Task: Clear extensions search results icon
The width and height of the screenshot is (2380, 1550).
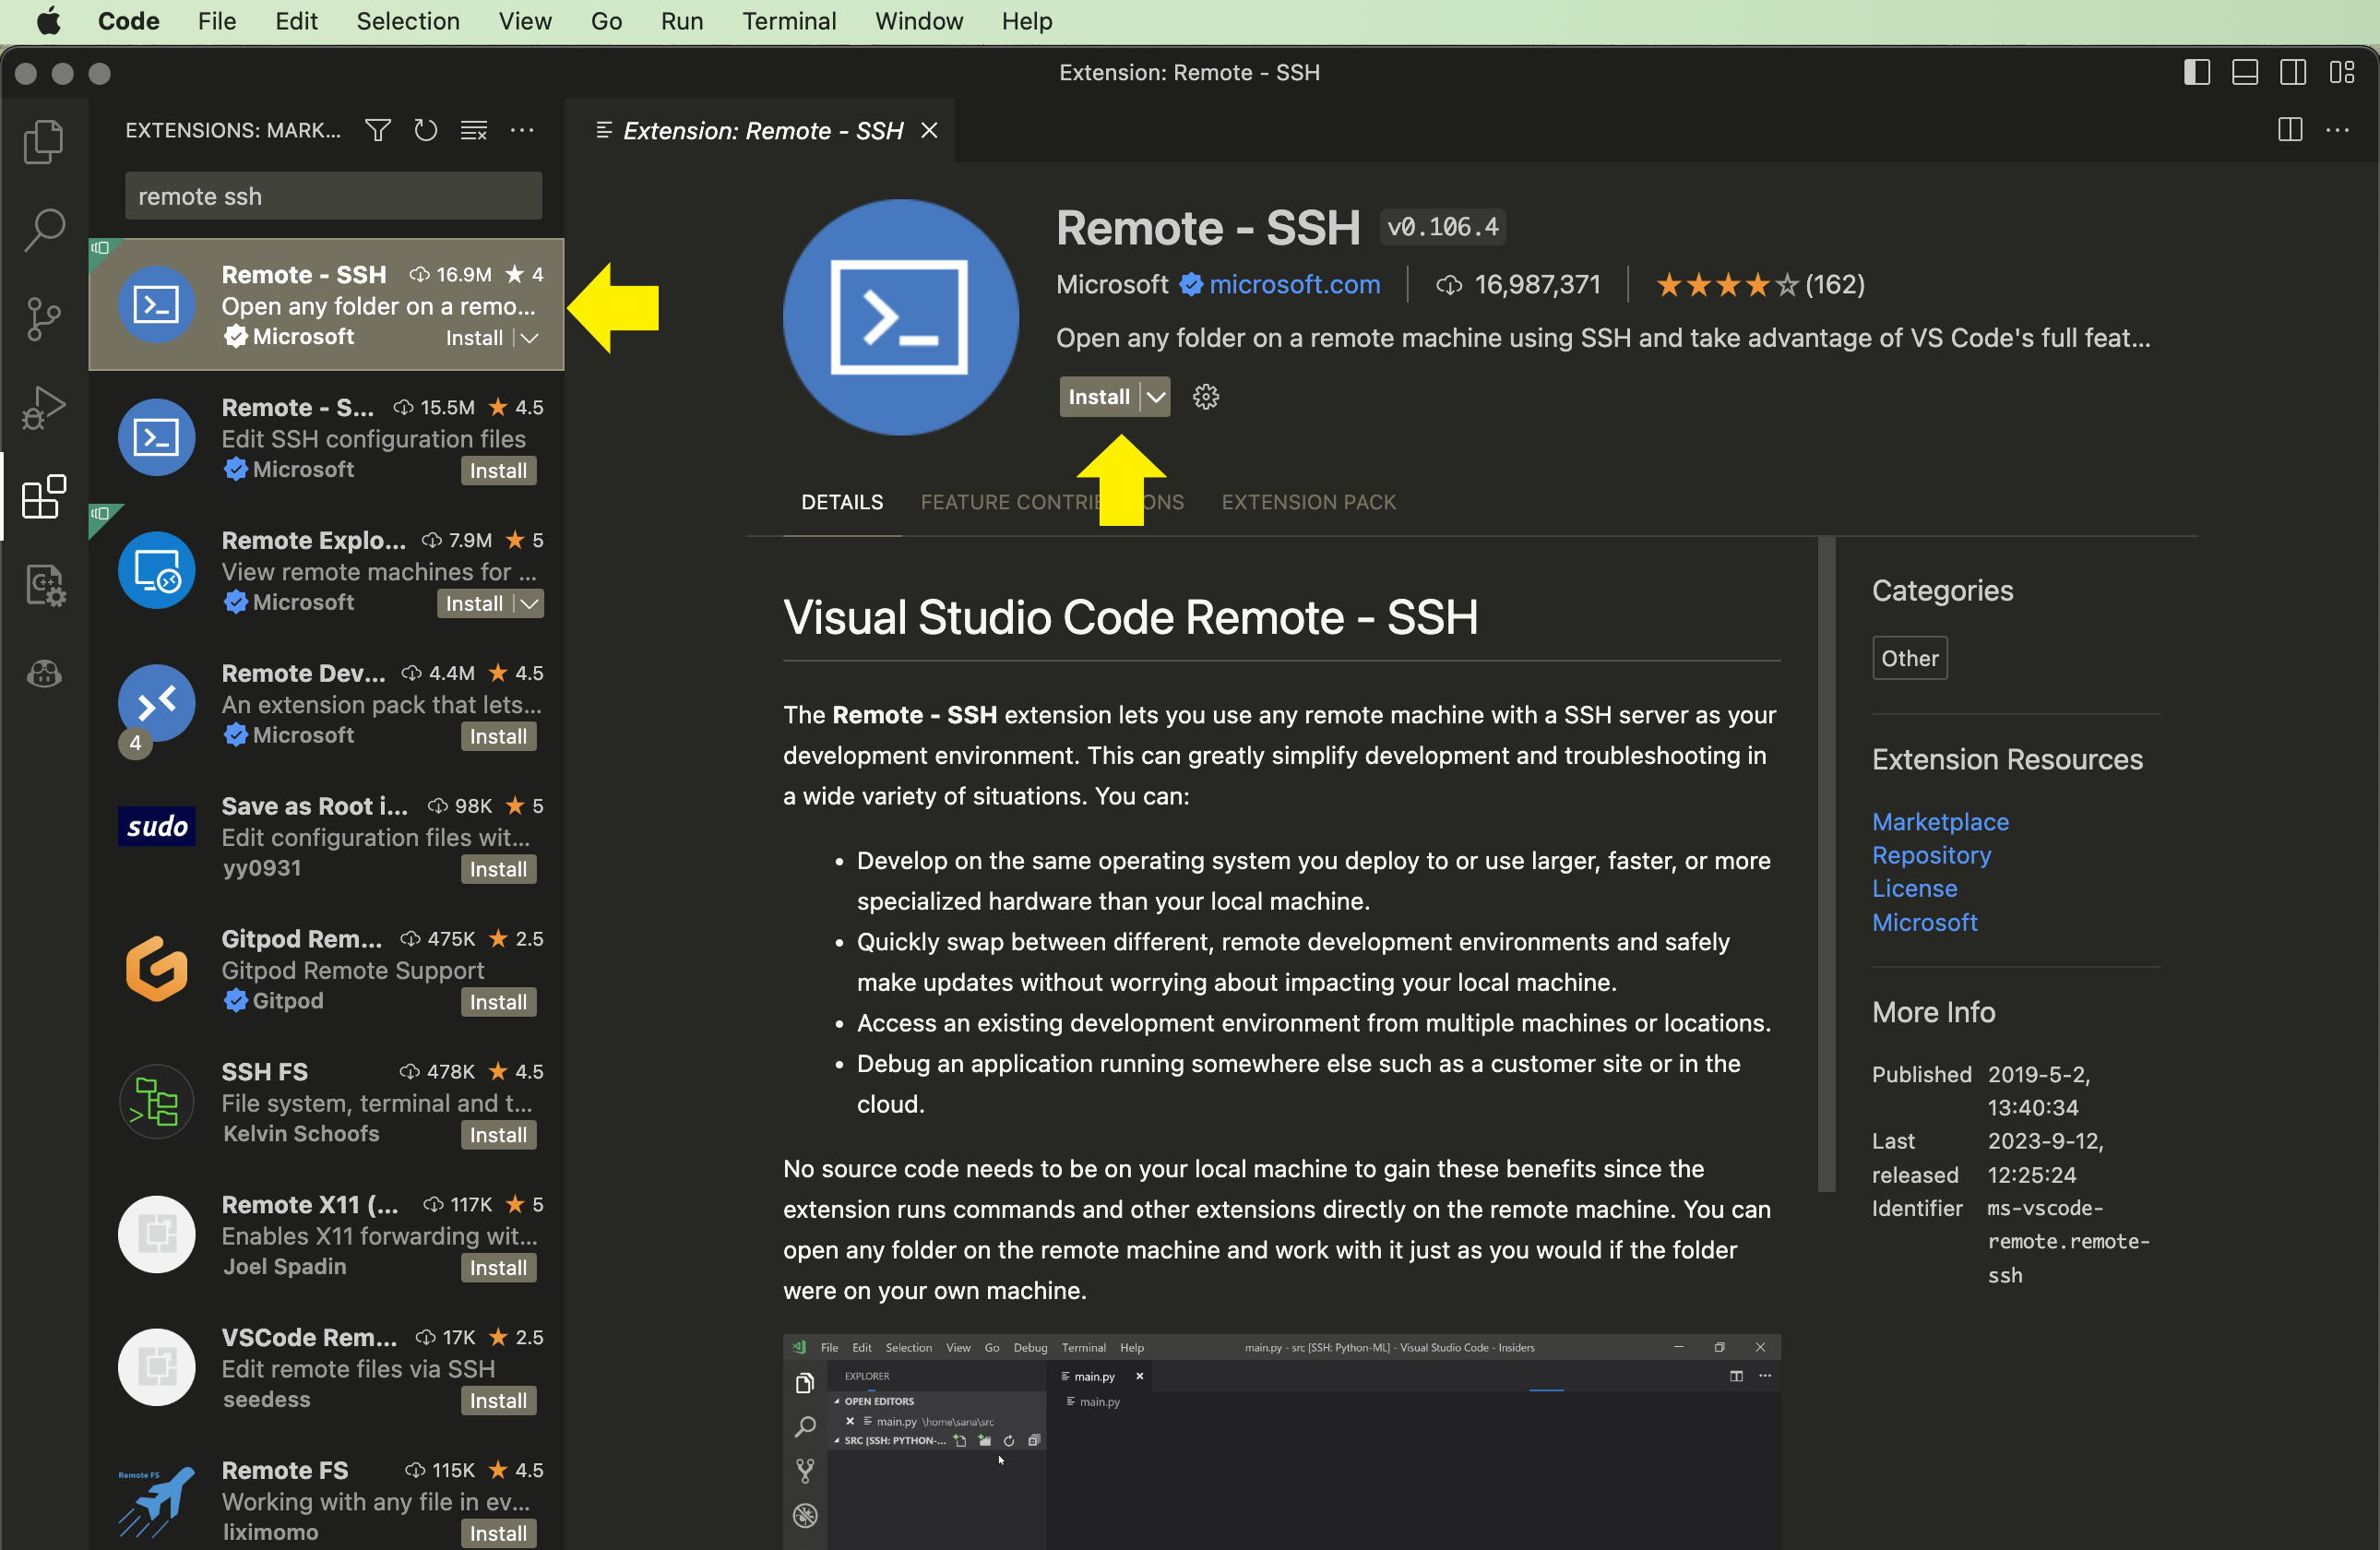Action: point(474,131)
